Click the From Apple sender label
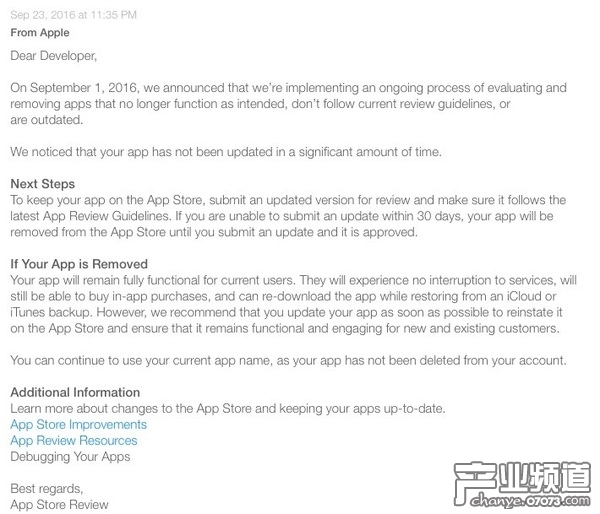Screen dimensions: 600x514 (40, 33)
